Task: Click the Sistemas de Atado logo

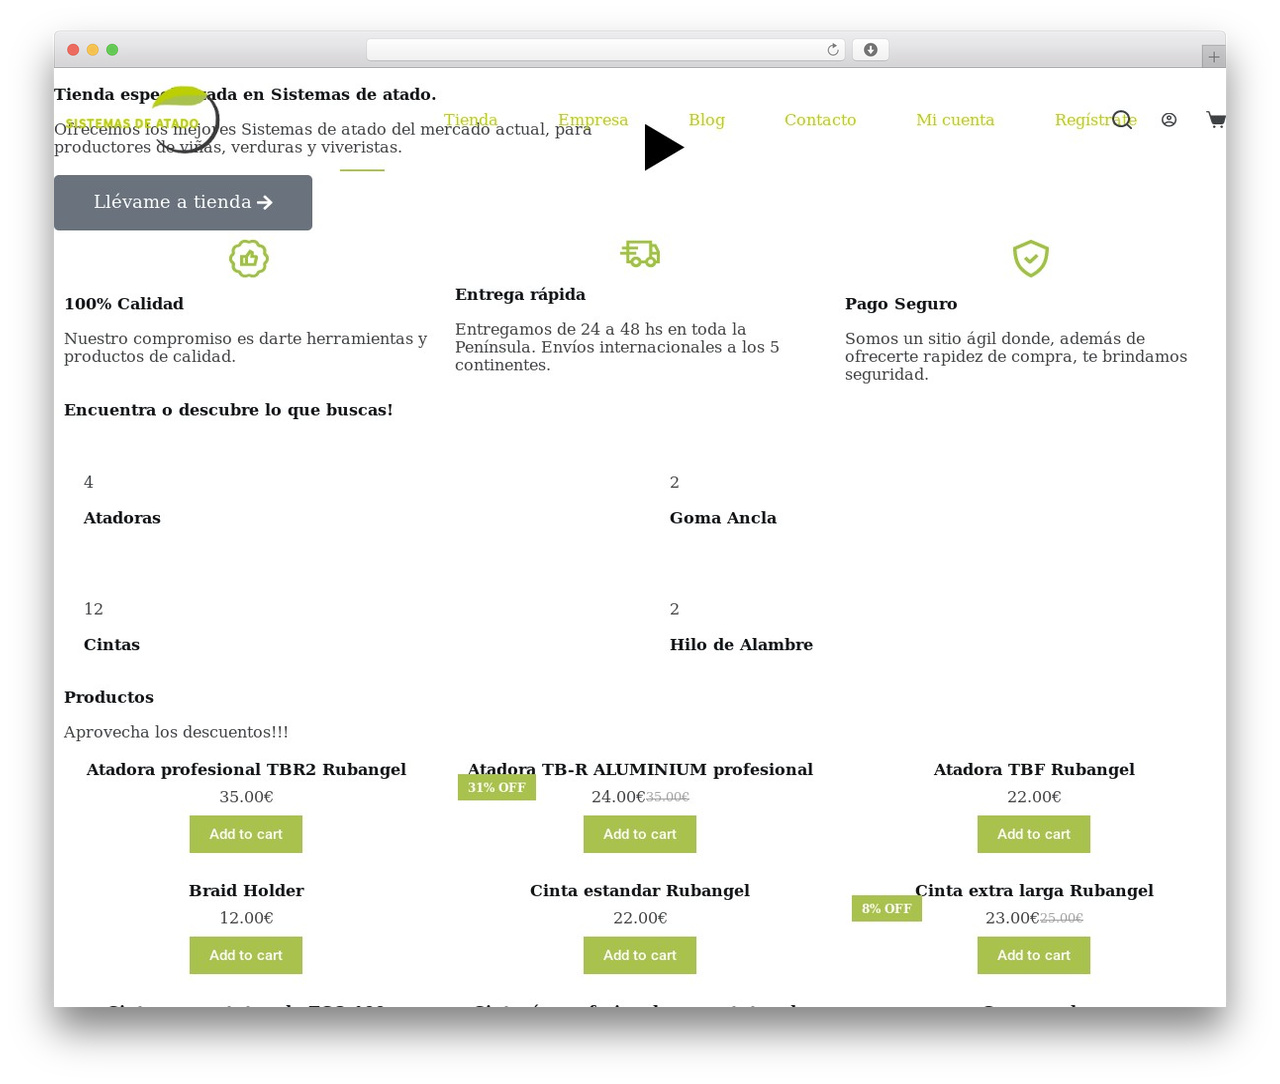Action: (142, 120)
